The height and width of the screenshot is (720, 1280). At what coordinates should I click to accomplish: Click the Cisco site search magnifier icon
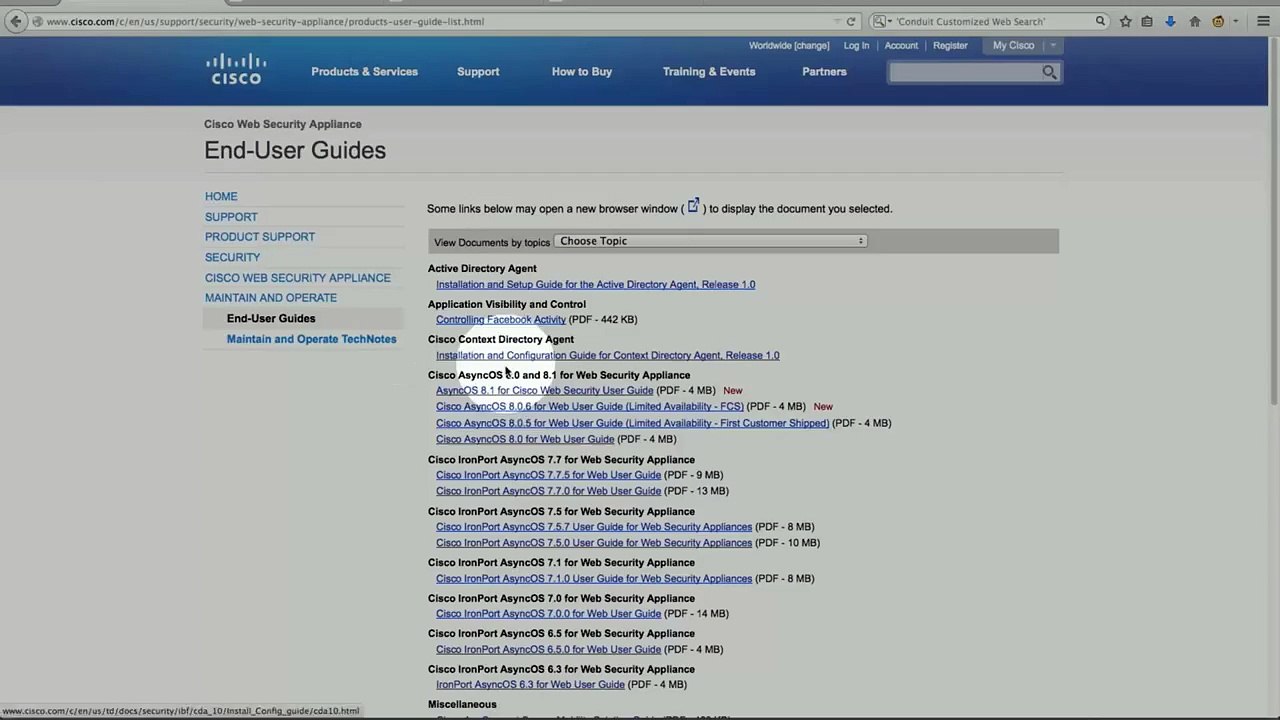click(1049, 72)
